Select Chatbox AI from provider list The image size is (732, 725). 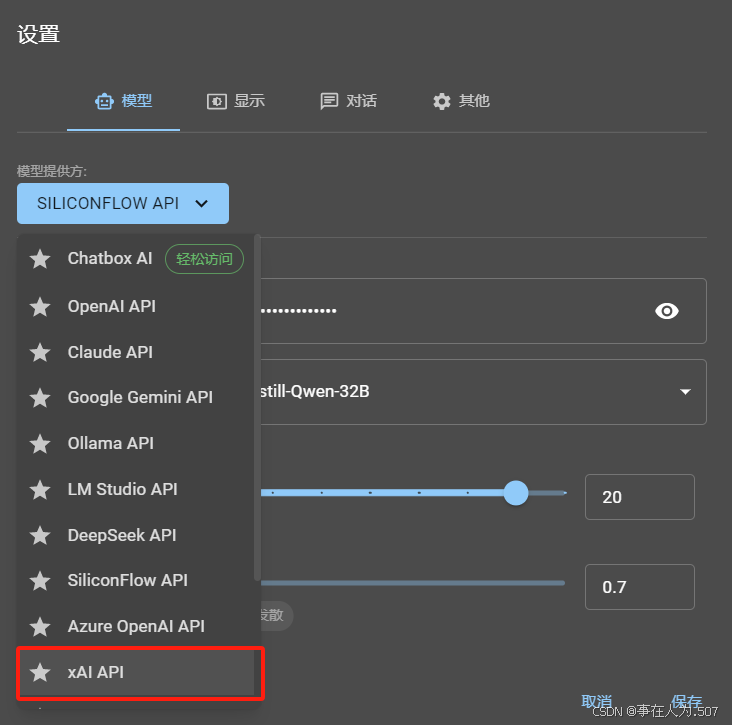(136, 259)
